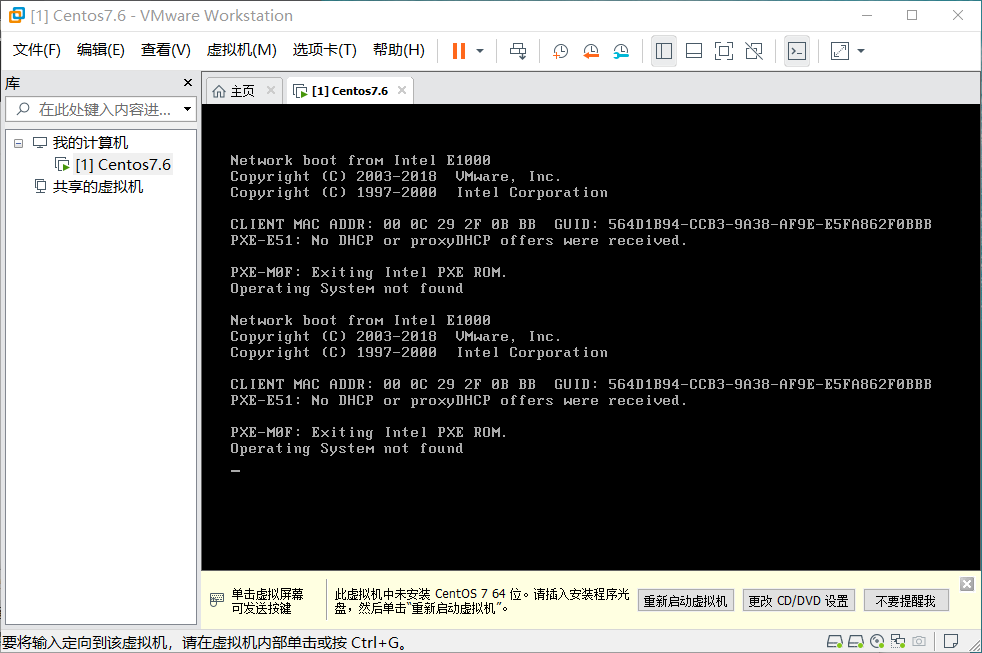Viewport: 982px width, 653px height.
Task: Open the 帮助(H) menu
Action: pyautogui.click(x=399, y=50)
